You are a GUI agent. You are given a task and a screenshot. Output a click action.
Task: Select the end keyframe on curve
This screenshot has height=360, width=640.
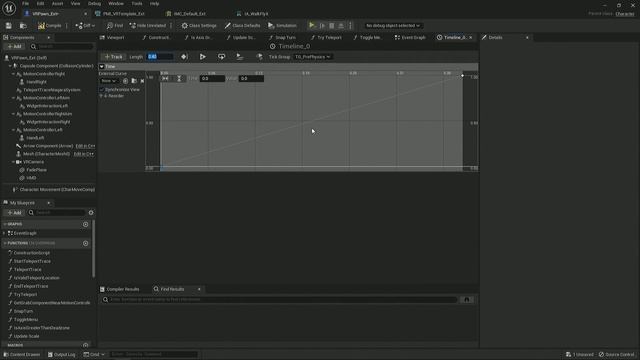point(462,76)
